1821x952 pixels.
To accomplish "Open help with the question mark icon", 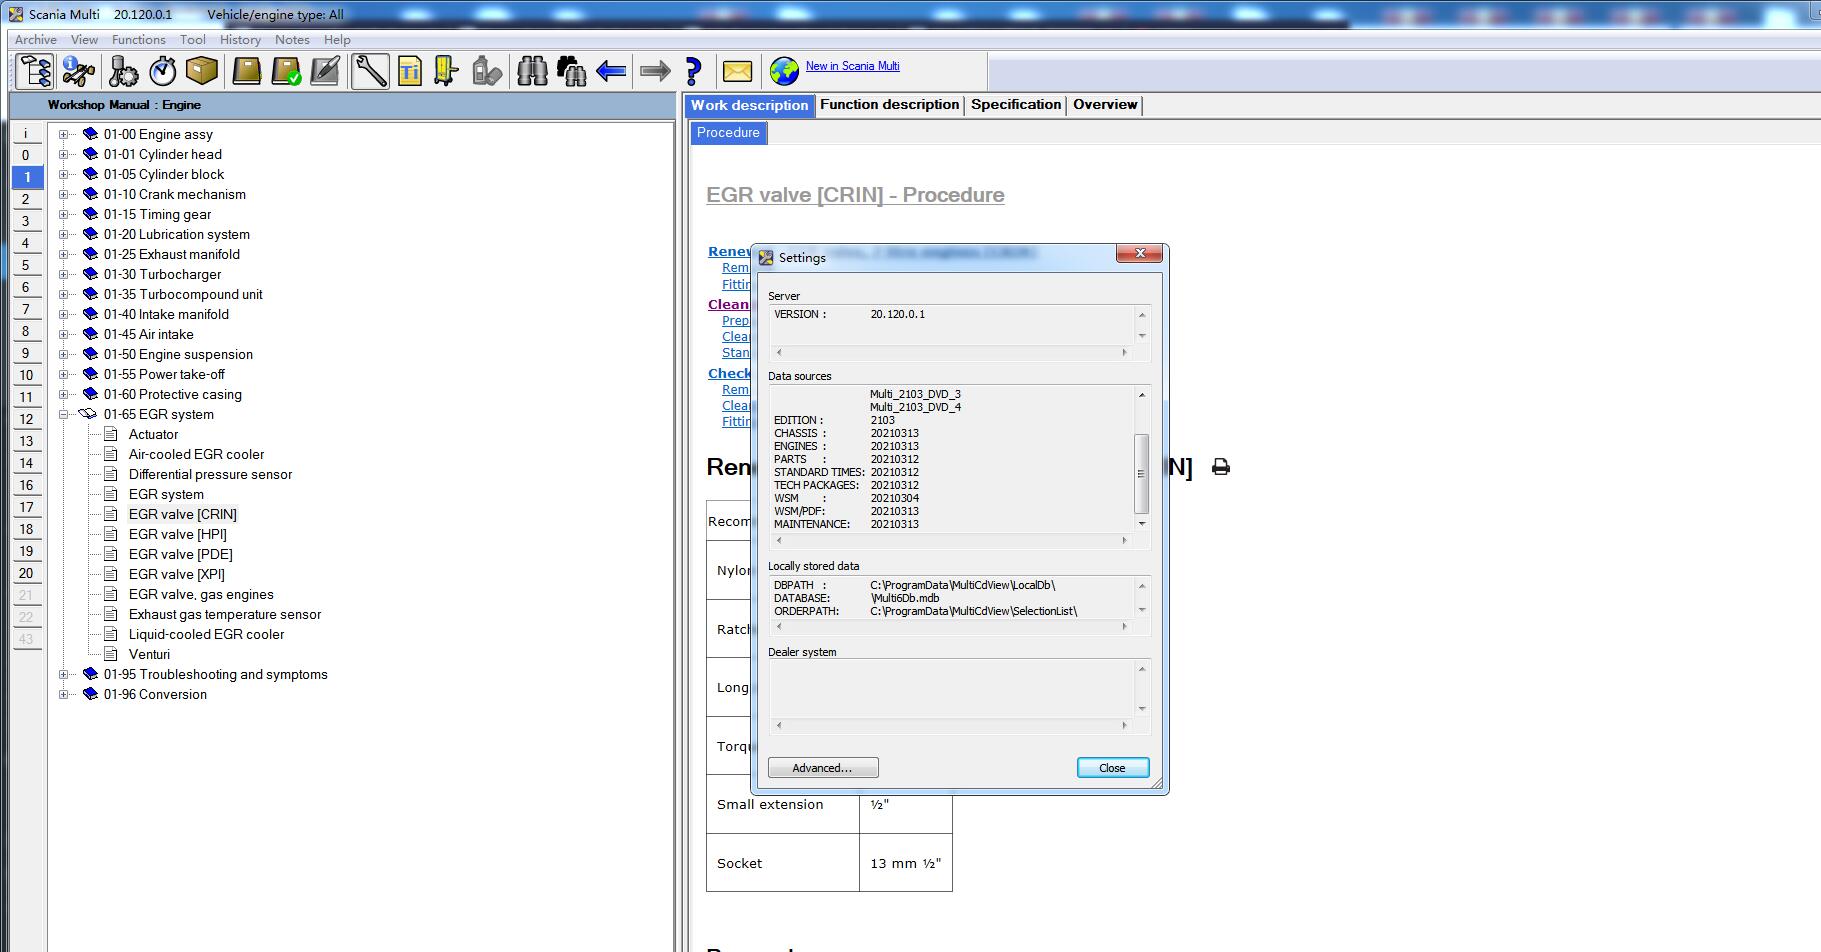I will click(694, 71).
